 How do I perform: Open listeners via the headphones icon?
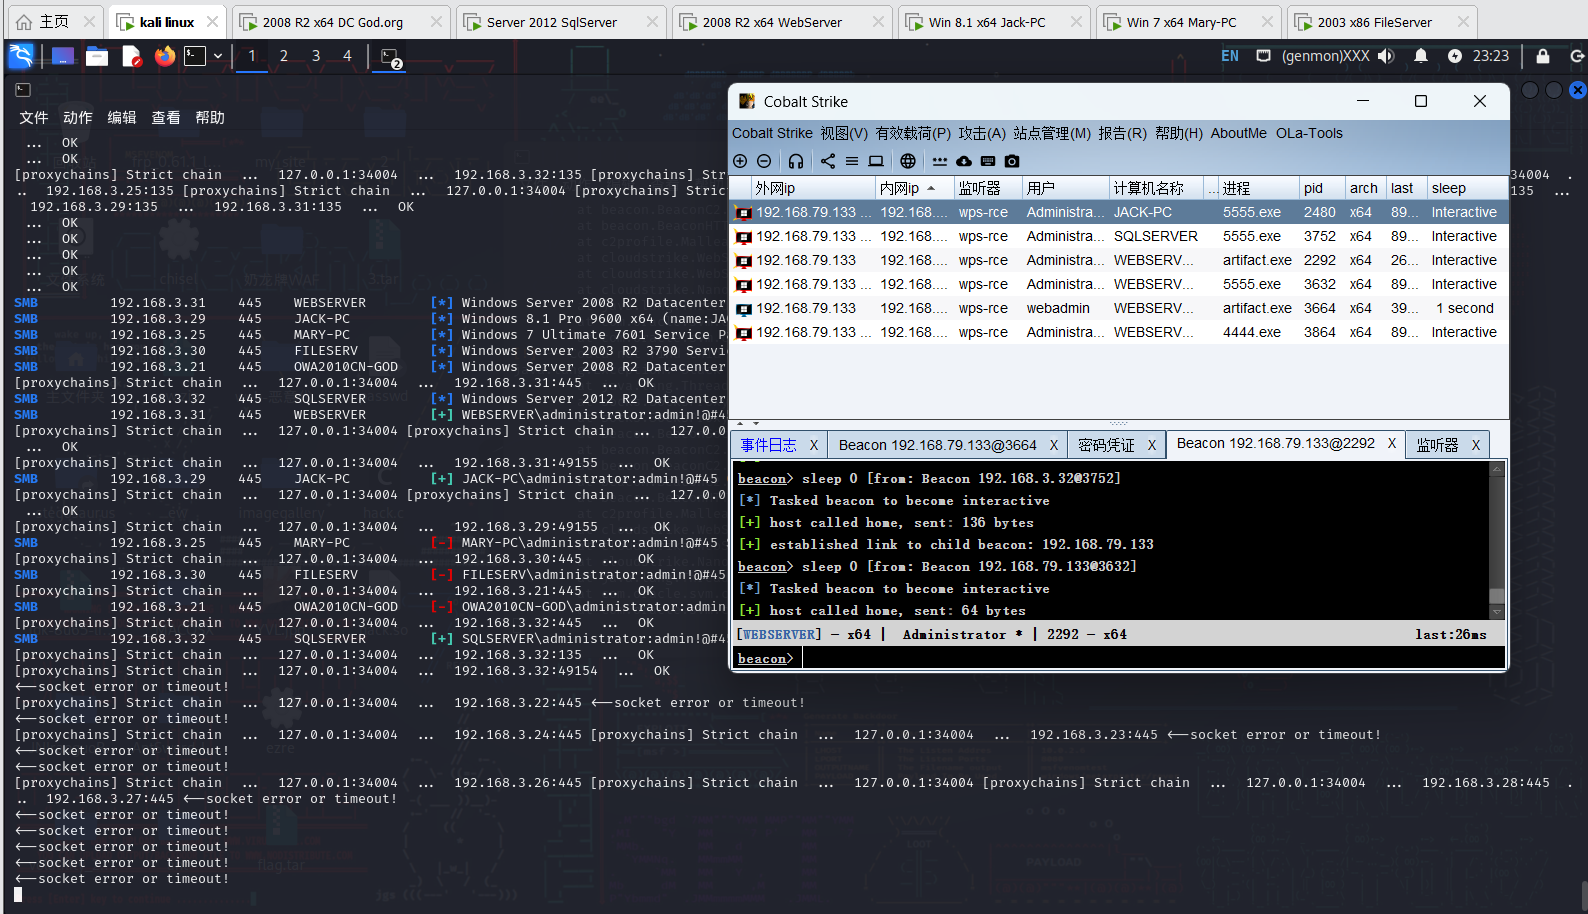click(x=796, y=161)
